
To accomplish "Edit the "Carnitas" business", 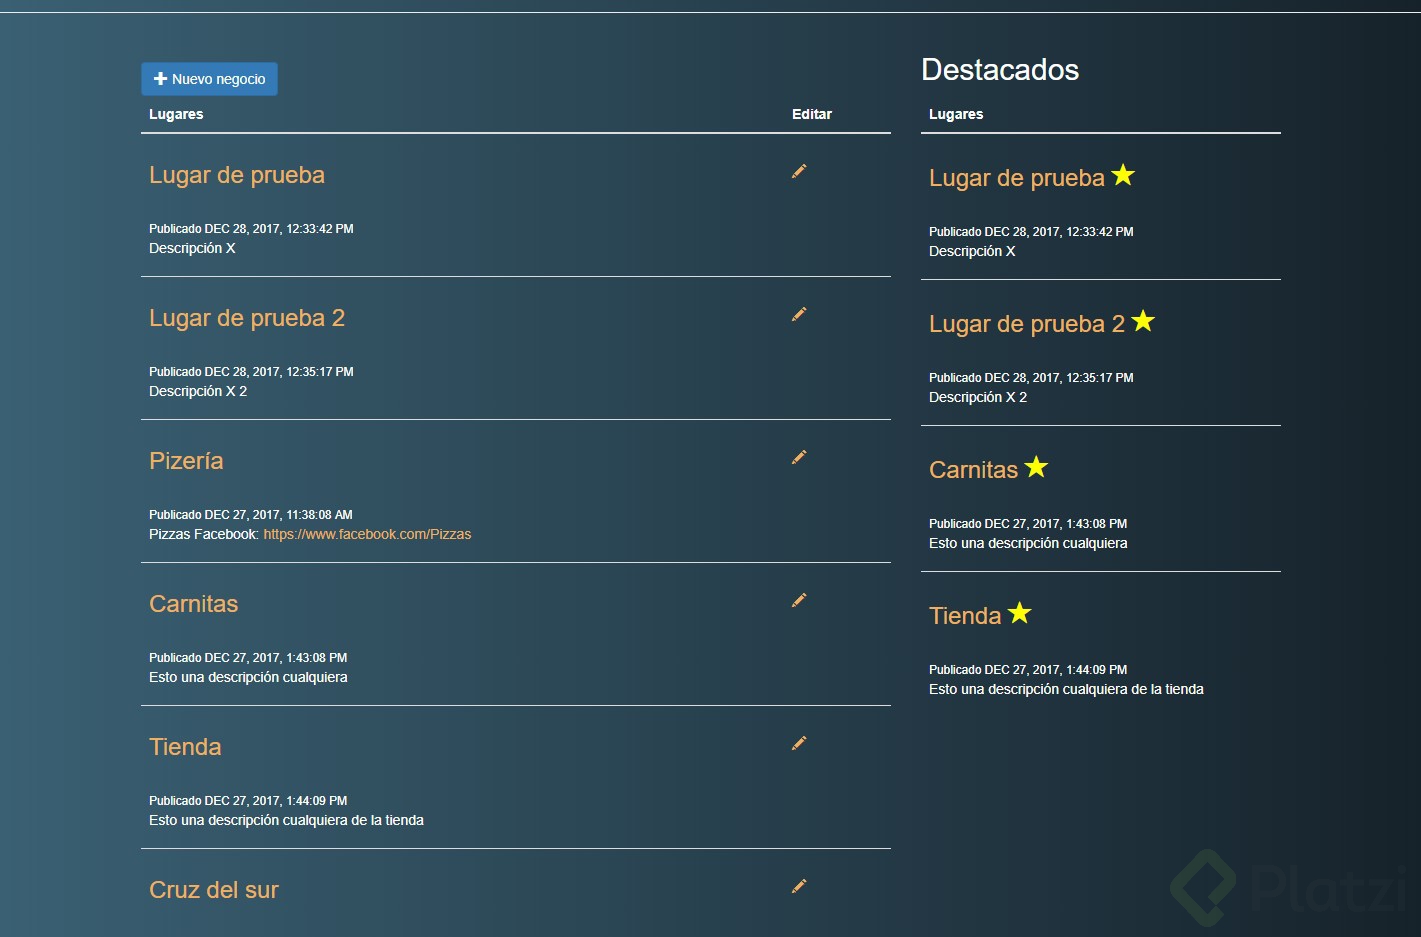I will tap(798, 600).
